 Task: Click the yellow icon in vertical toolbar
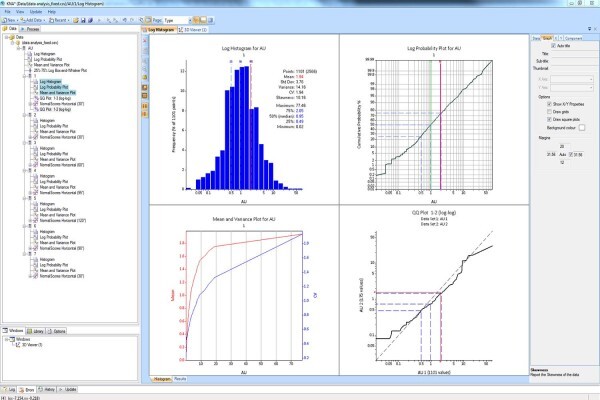click(145, 77)
